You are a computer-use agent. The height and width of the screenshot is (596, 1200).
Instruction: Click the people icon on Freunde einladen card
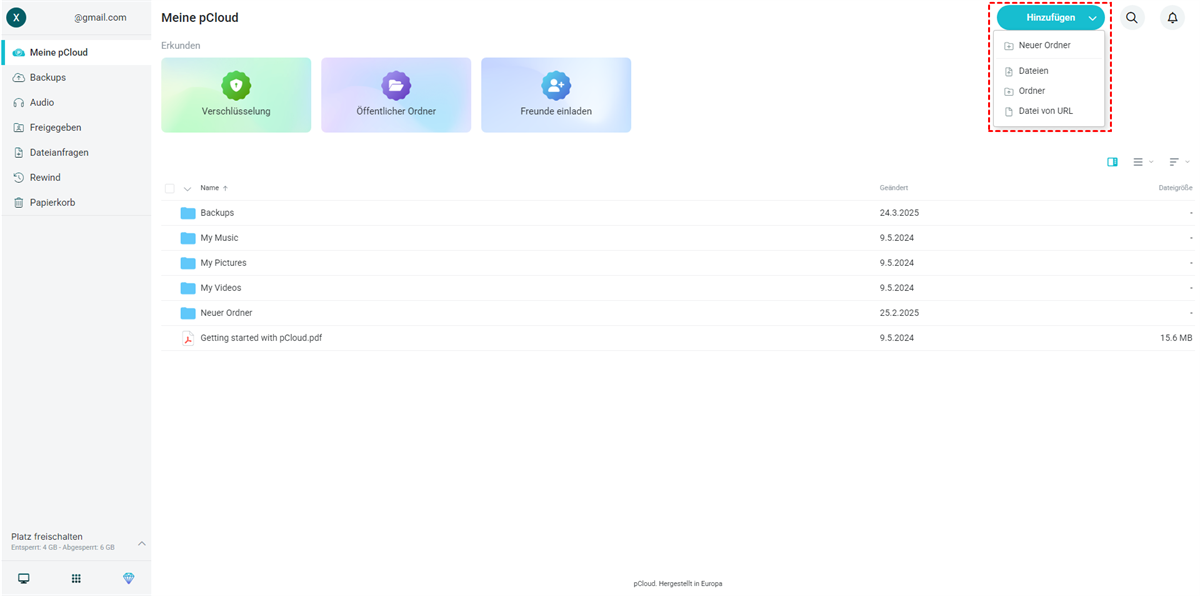556,85
